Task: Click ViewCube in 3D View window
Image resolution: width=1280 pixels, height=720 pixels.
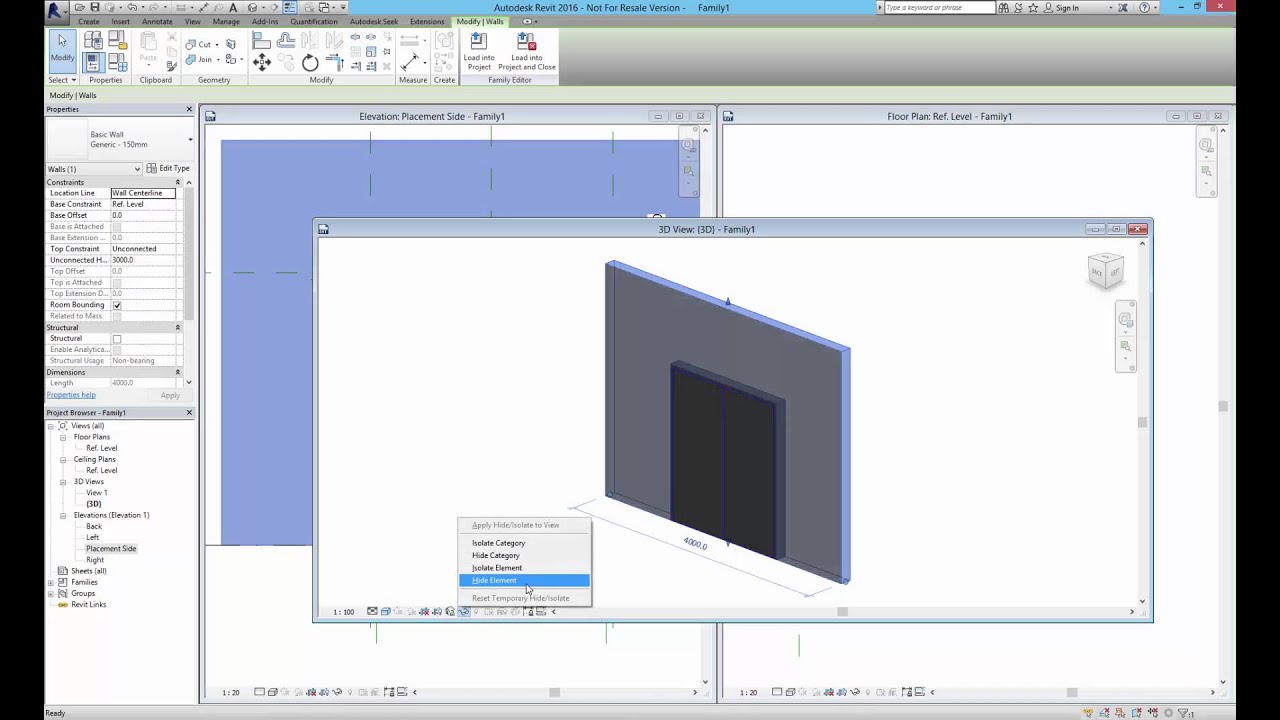Action: pyautogui.click(x=1105, y=272)
